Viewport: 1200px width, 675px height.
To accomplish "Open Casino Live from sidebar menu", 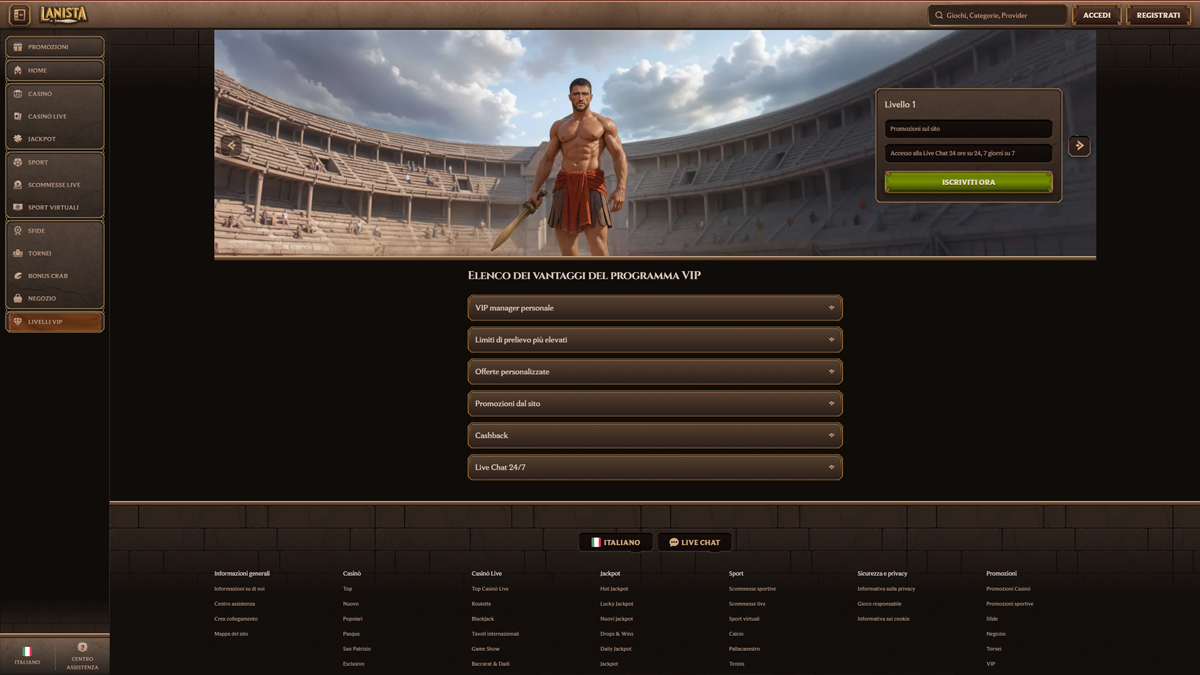I will (x=55, y=116).
